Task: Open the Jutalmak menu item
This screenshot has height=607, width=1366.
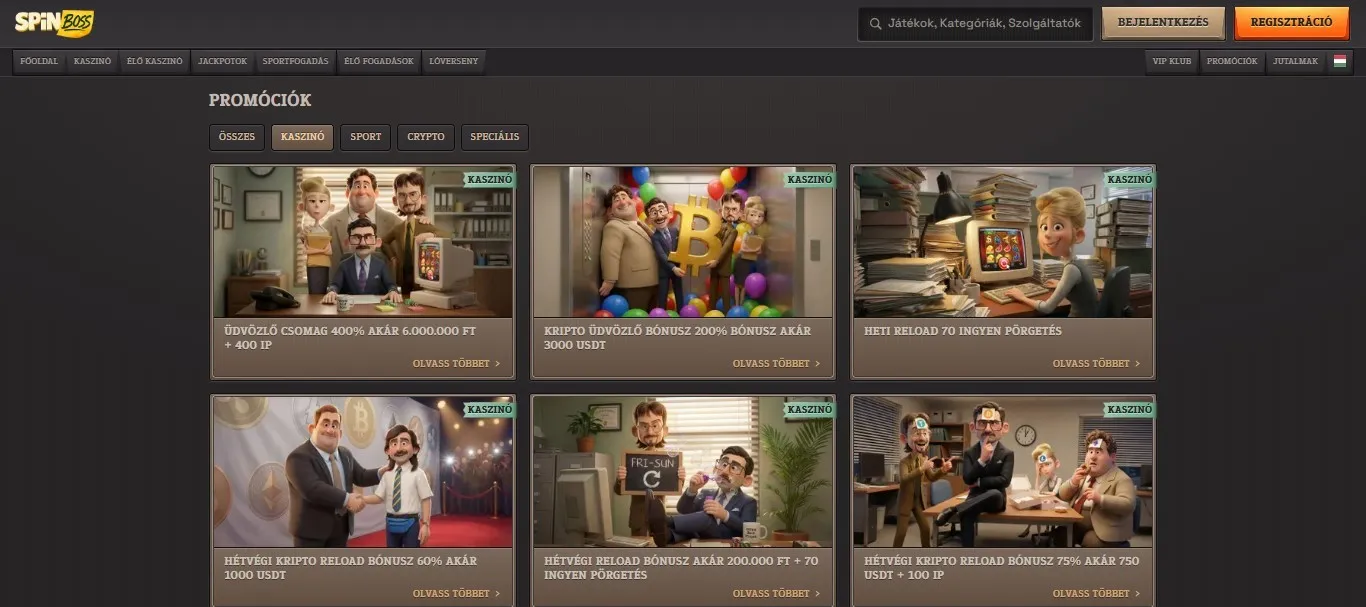Action: click(x=1295, y=61)
